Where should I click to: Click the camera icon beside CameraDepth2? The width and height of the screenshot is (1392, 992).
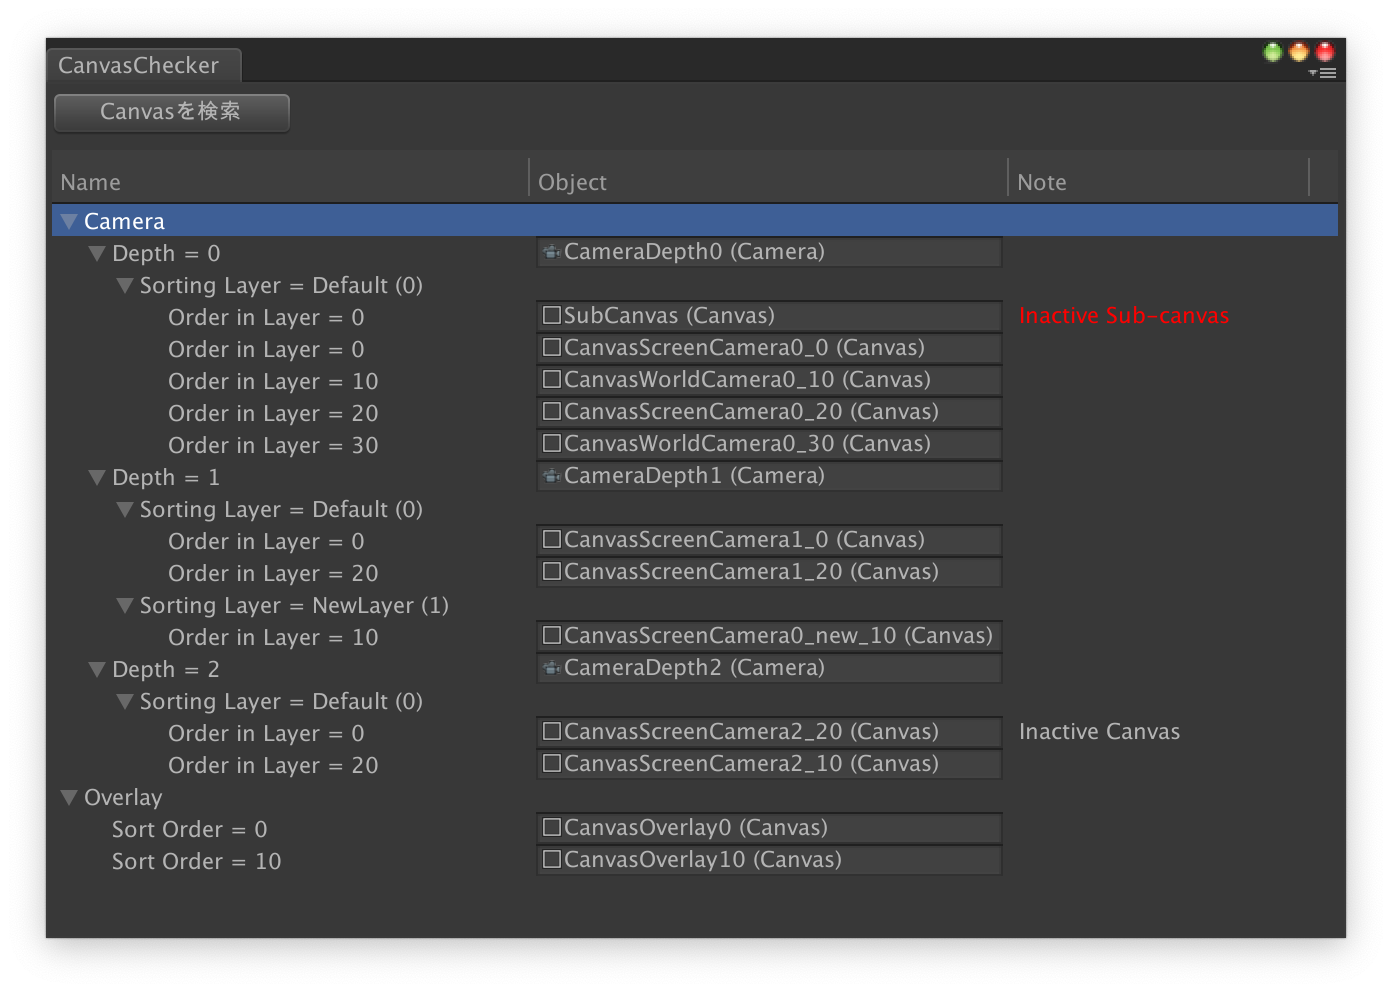pyautogui.click(x=551, y=668)
